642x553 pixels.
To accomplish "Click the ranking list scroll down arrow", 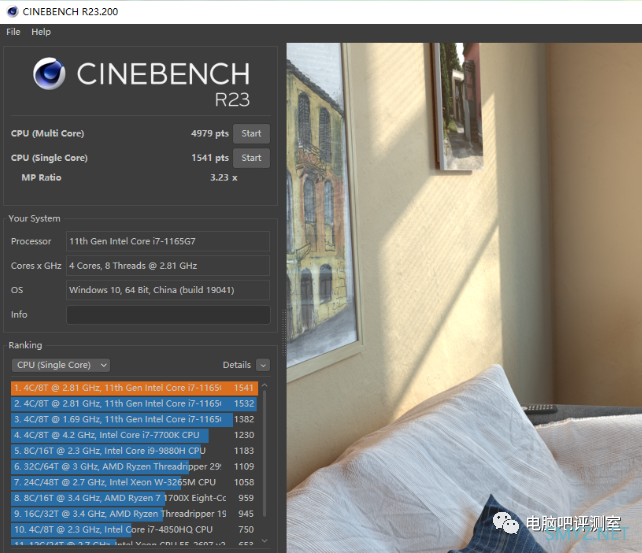I will 264,541.
